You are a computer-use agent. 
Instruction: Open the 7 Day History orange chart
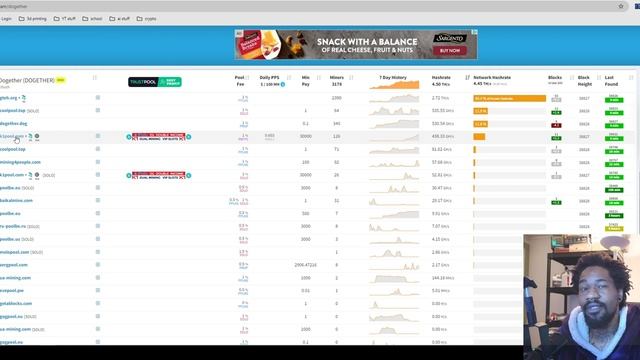394,85
